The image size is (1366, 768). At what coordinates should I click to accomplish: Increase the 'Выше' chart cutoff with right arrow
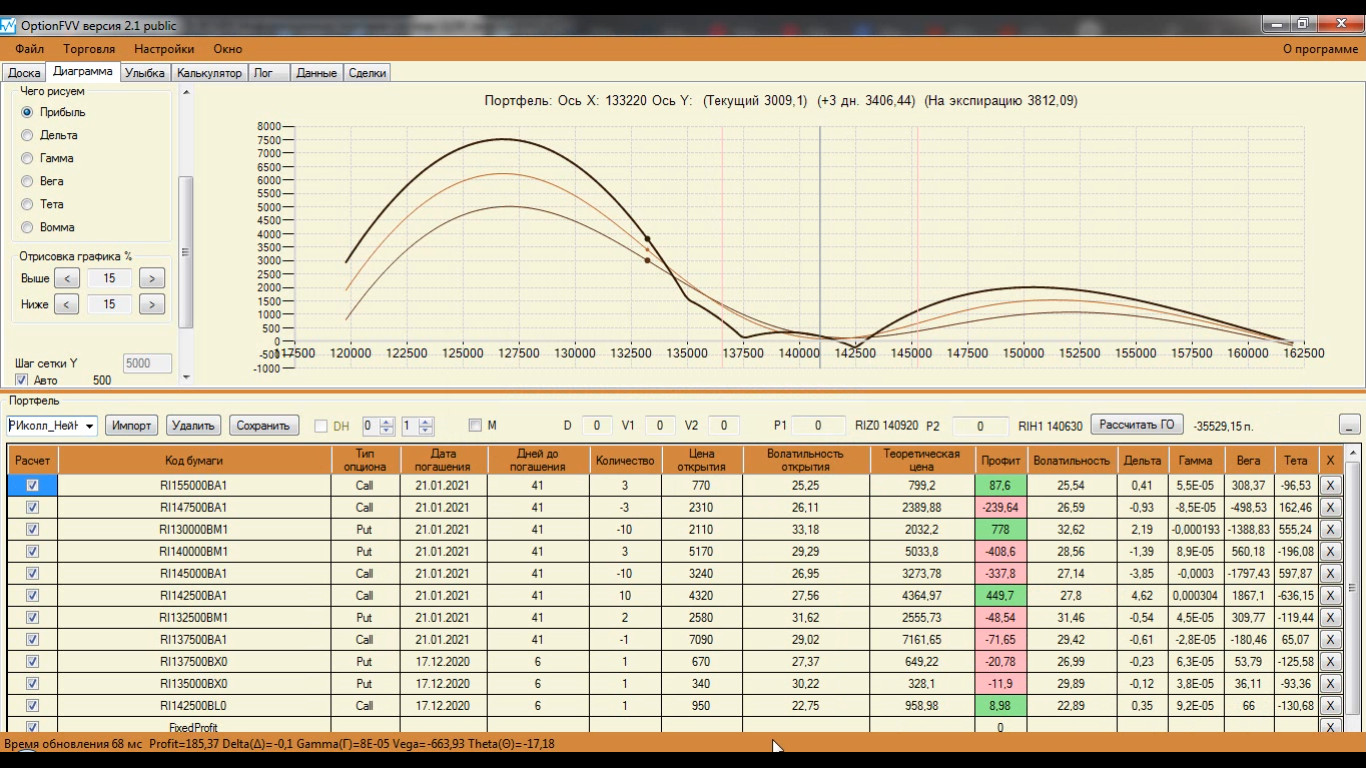click(x=152, y=279)
